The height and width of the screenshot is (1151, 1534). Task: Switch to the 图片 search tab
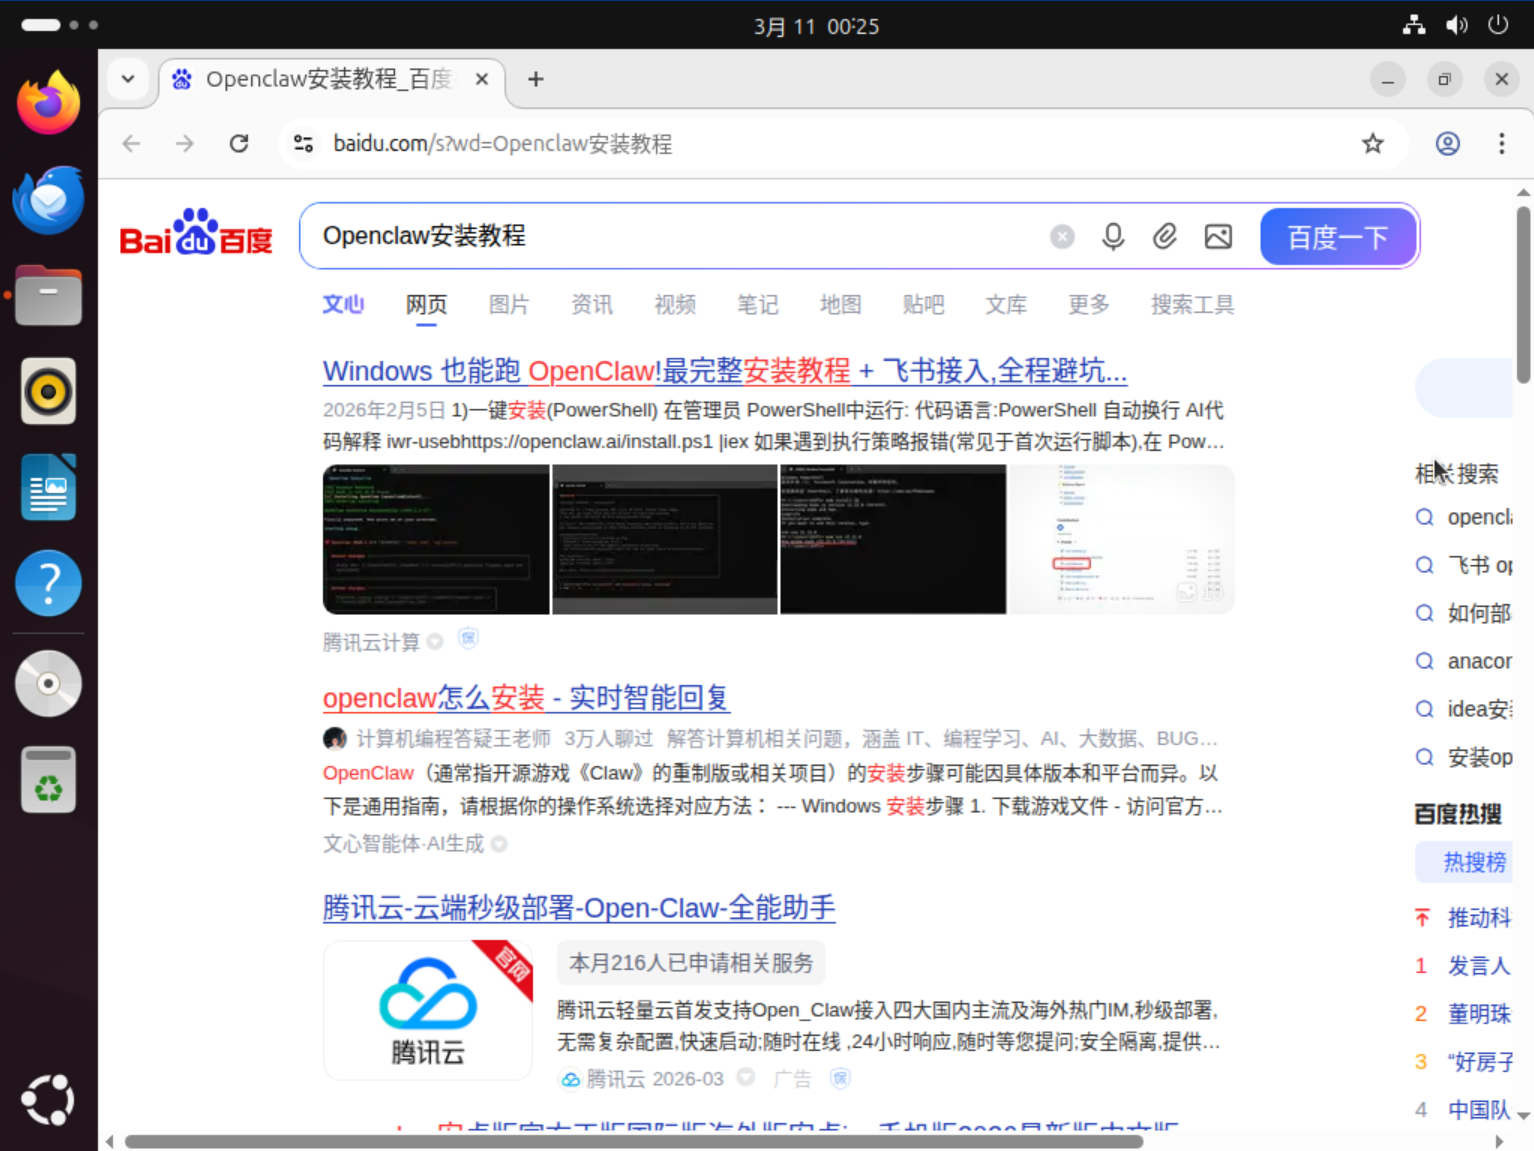point(508,305)
